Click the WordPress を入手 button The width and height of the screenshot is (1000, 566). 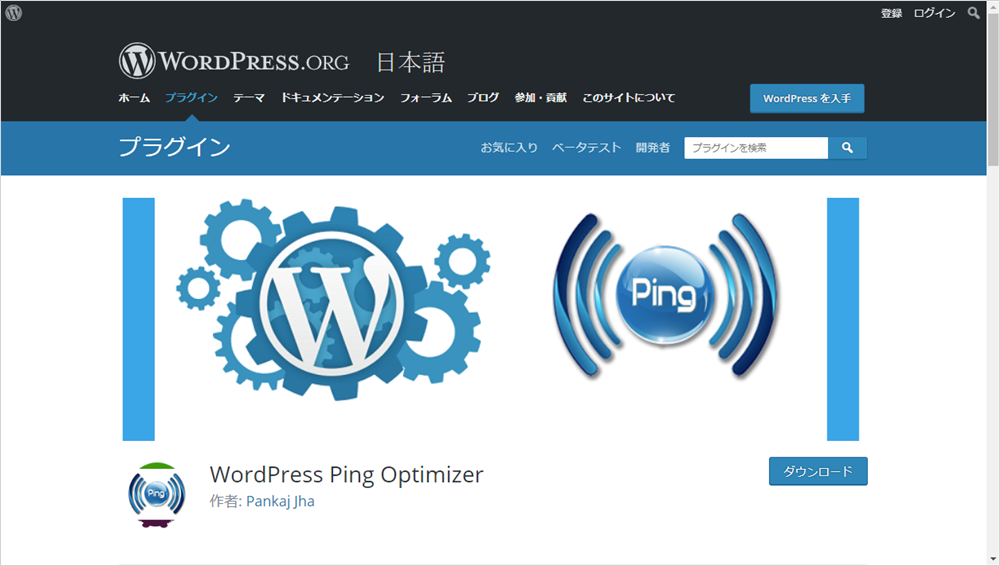click(x=807, y=98)
